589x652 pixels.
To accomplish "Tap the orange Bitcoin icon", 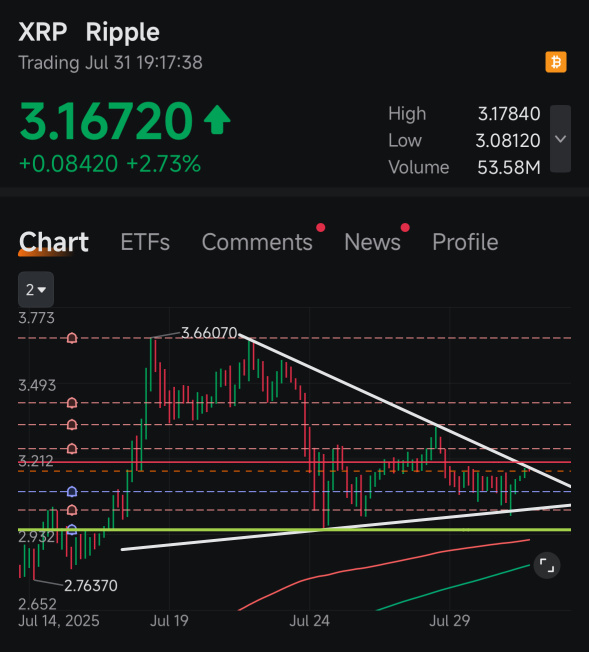I will click(x=556, y=62).
